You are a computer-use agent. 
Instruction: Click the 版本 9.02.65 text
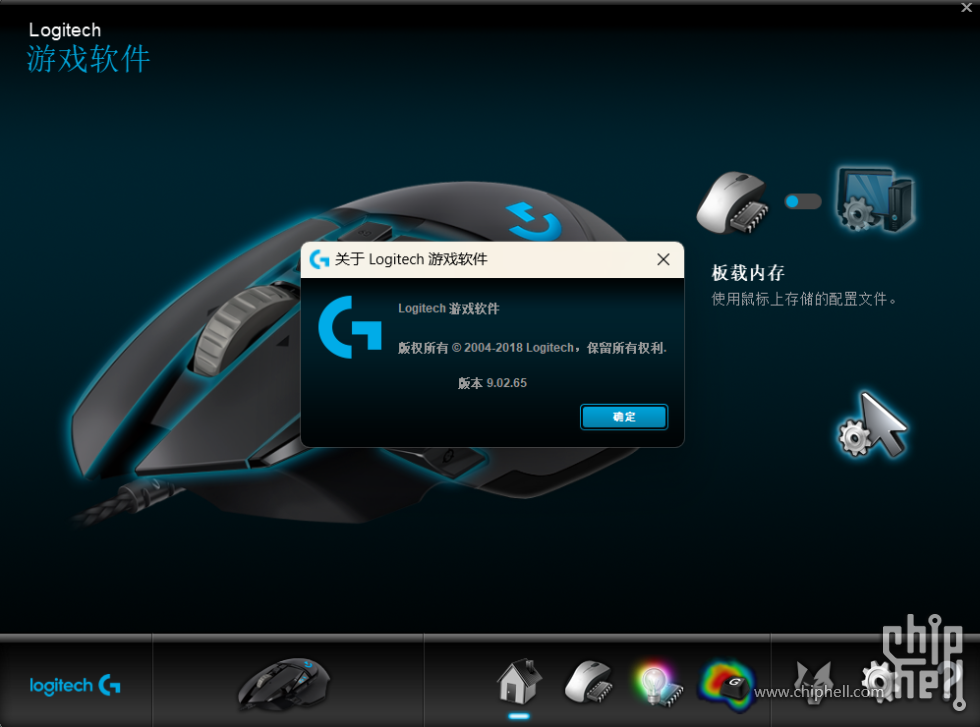492,383
